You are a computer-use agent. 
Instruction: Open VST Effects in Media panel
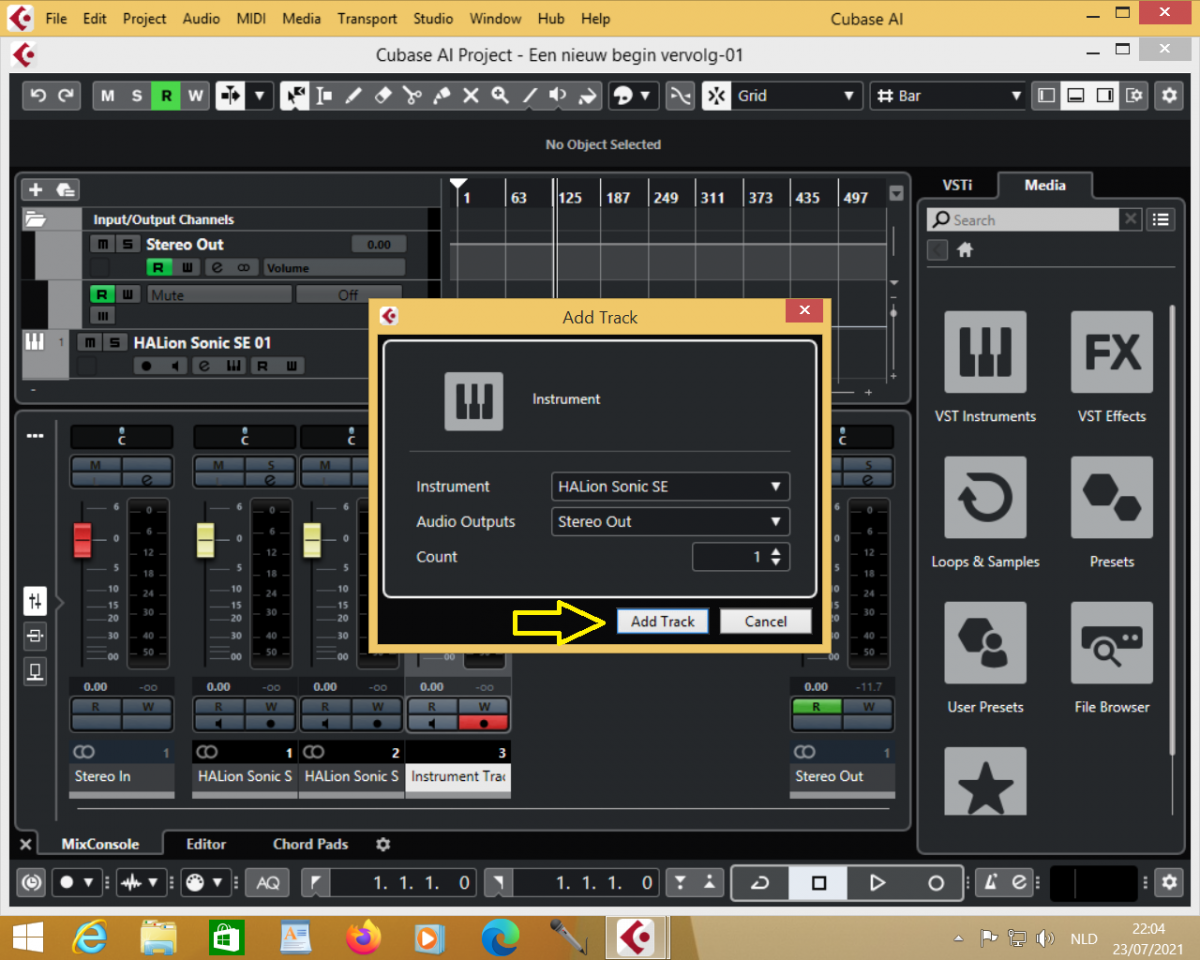[1112, 352]
